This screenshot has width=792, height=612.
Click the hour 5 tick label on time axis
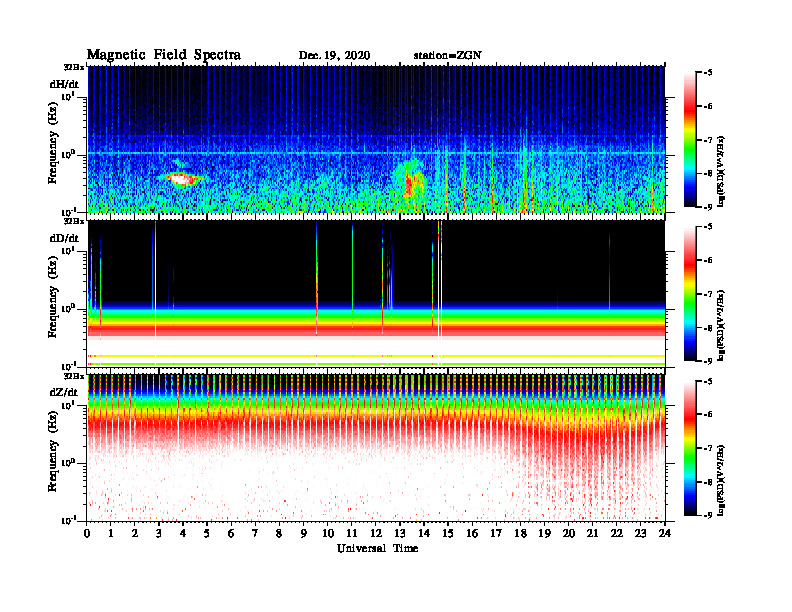click(207, 534)
